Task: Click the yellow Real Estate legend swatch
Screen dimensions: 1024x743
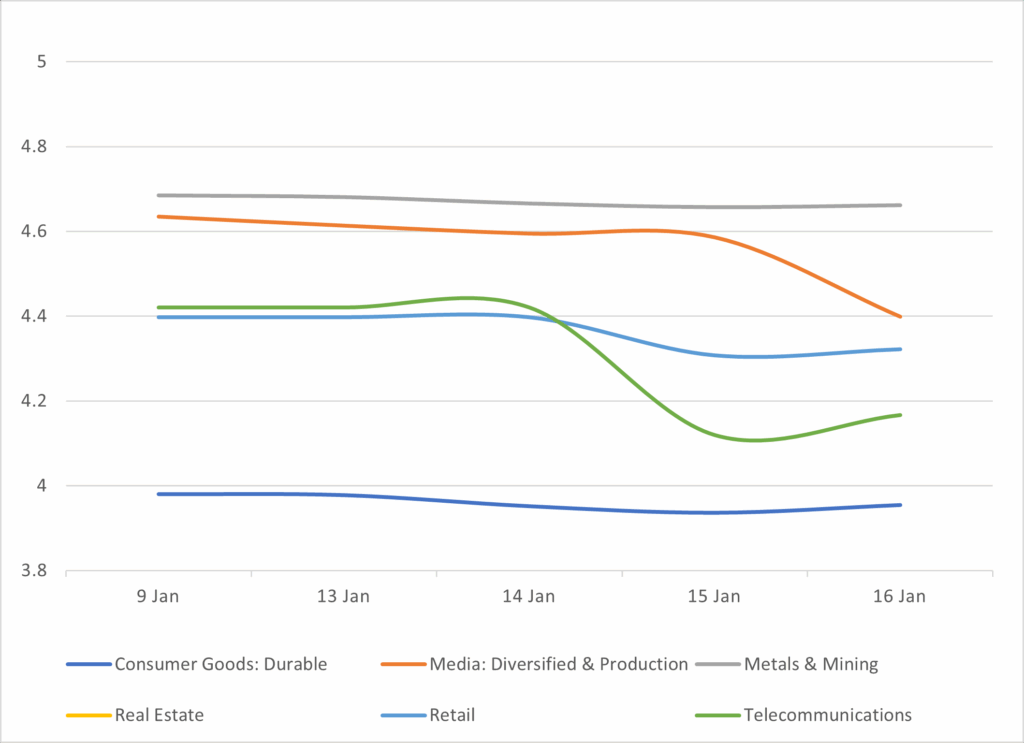Action: tap(88, 716)
